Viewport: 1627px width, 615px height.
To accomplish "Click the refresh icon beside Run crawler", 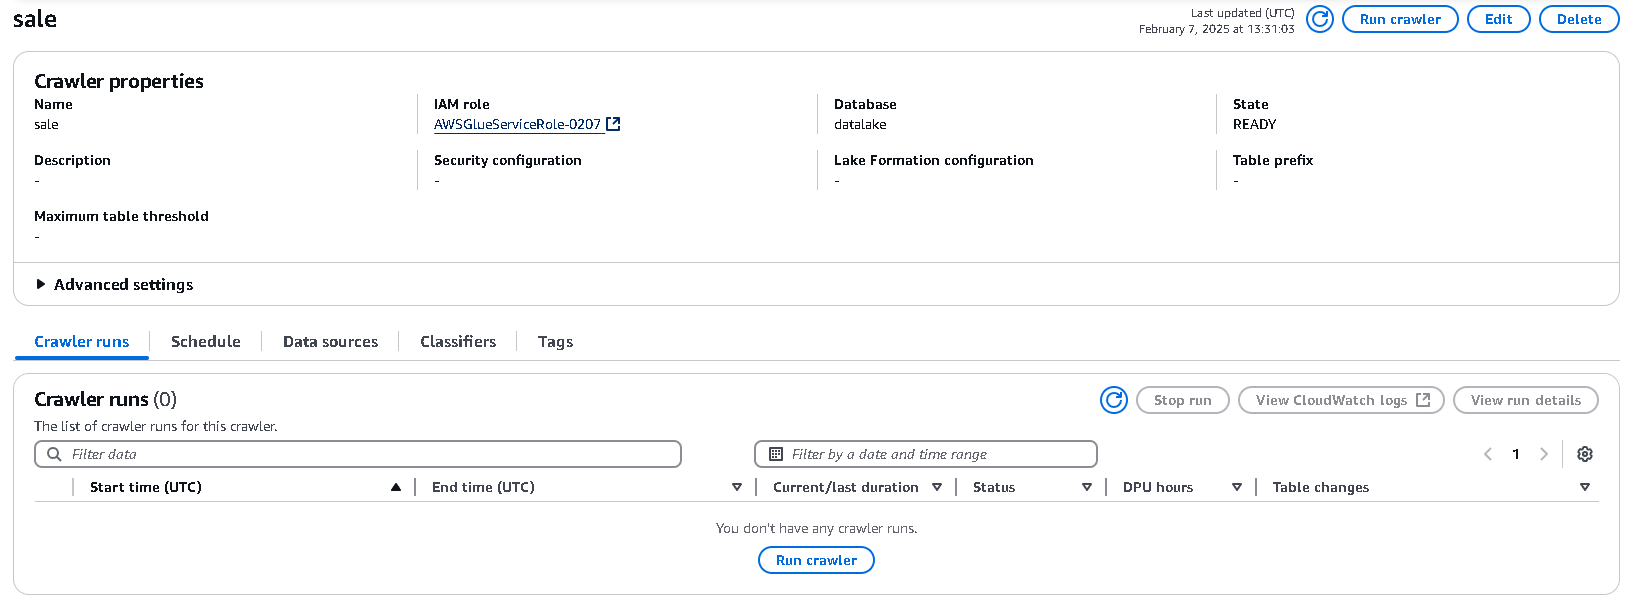I will point(1320,19).
